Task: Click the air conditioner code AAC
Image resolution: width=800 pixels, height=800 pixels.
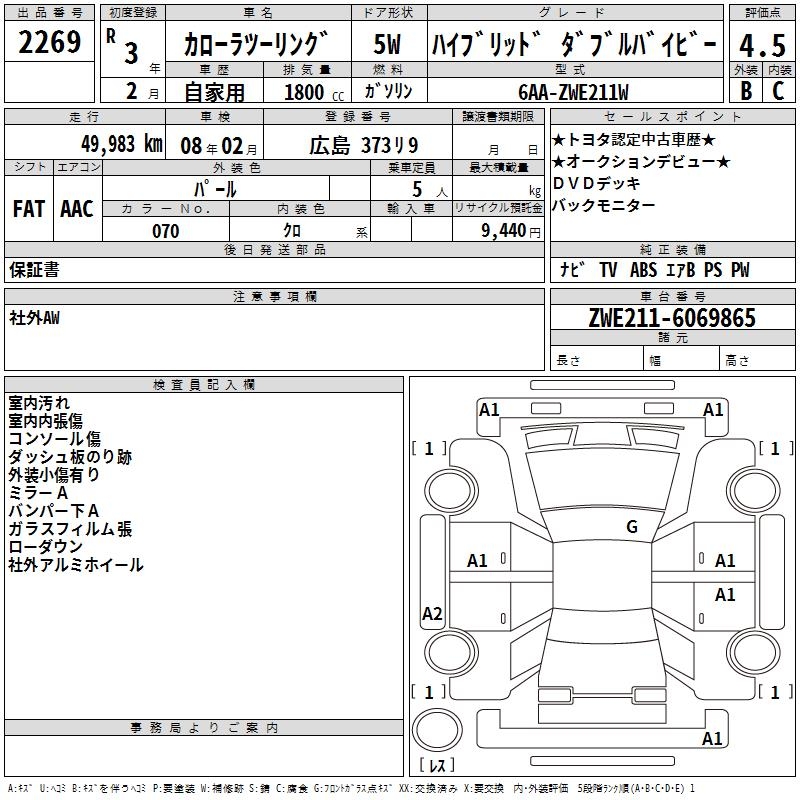Action: coord(77,209)
